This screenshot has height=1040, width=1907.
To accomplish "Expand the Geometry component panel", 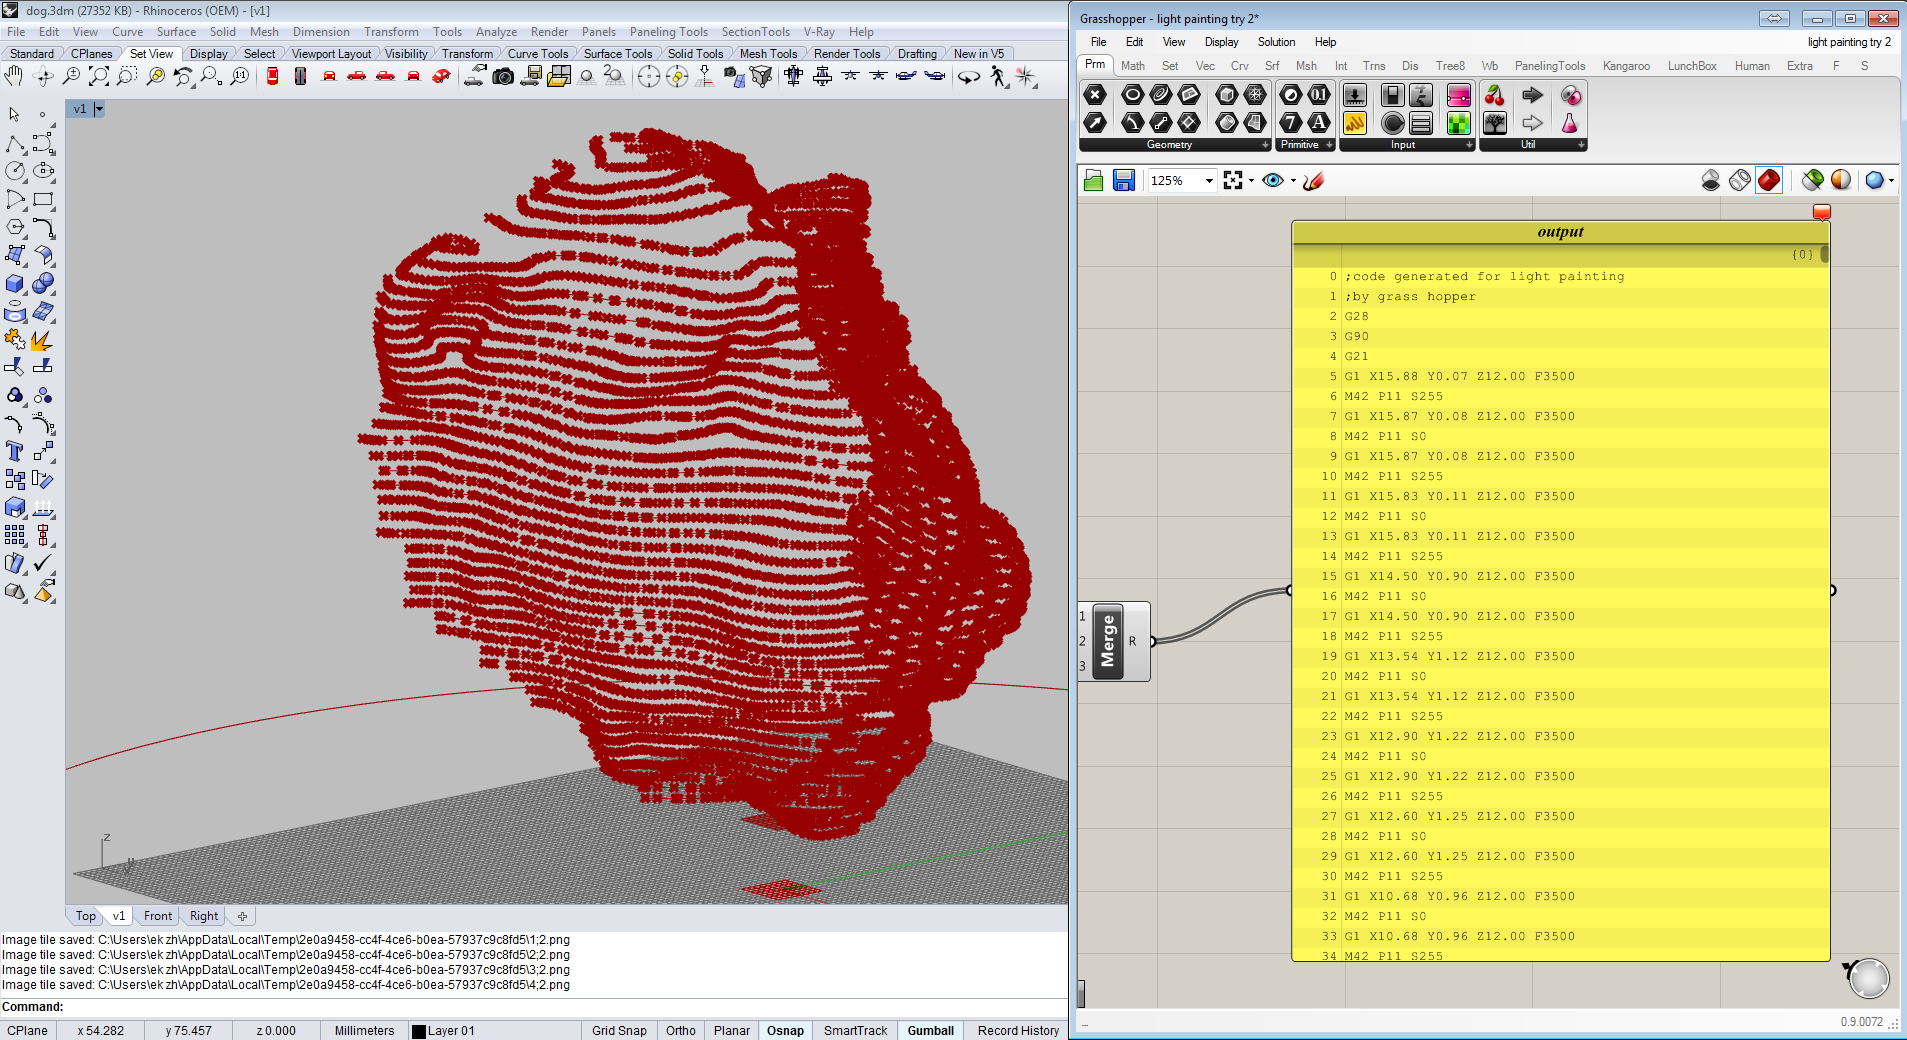I will (1265, 145).
